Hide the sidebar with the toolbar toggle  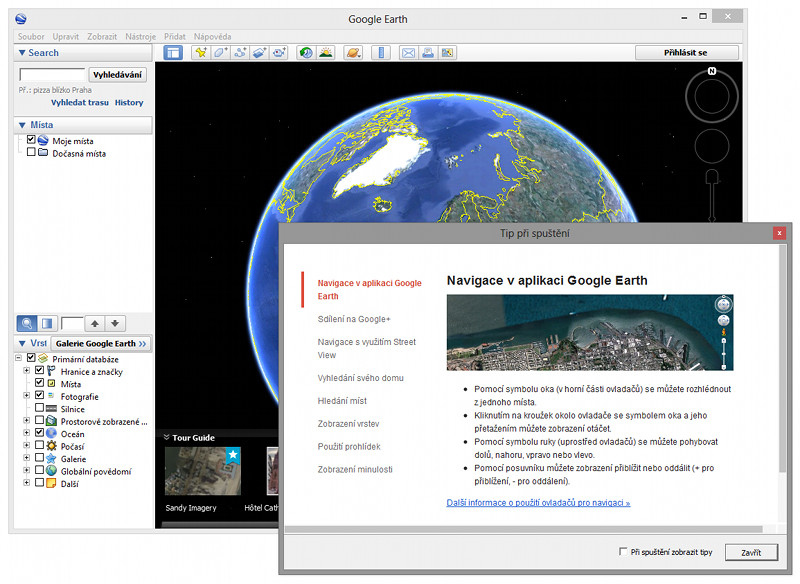click(173, 53)
